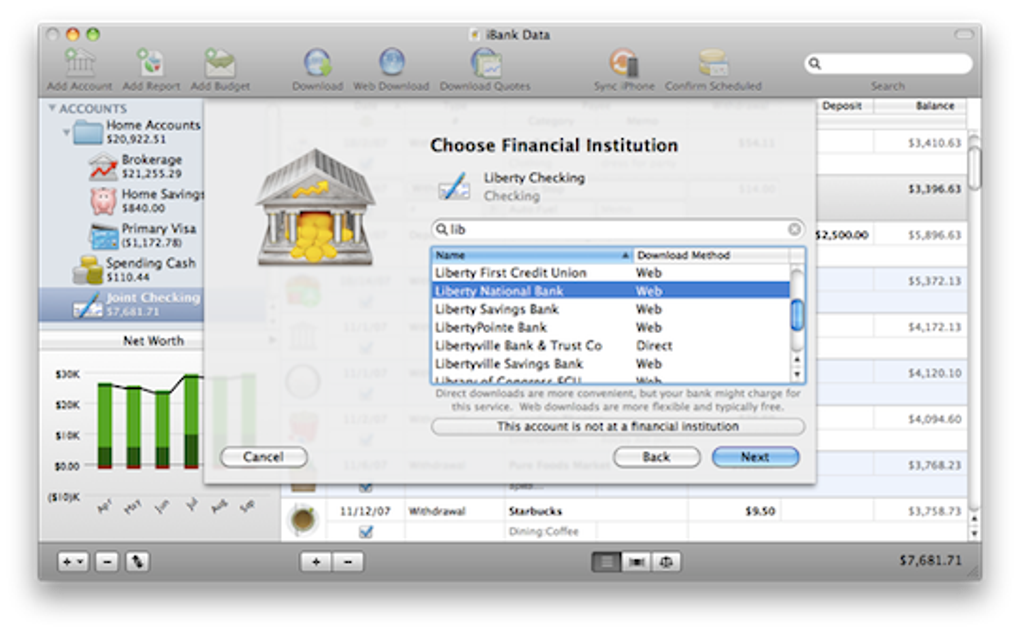This screenshot has height=633, width=1020.
Task: Select the Add Budget toolbar icon
Action: [220, 63]
